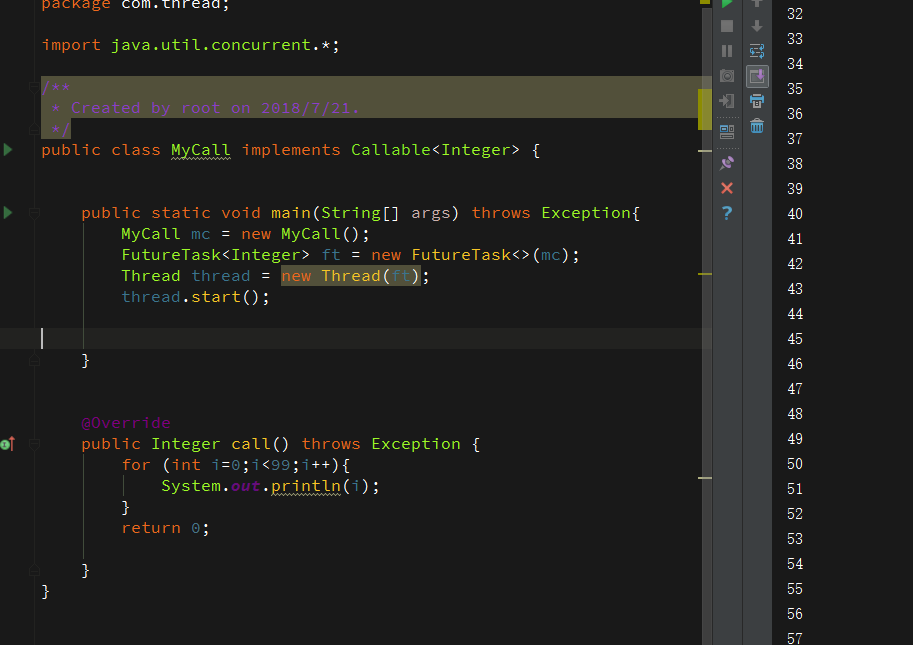Collapse the Javadoc comment block

point(34,87)
